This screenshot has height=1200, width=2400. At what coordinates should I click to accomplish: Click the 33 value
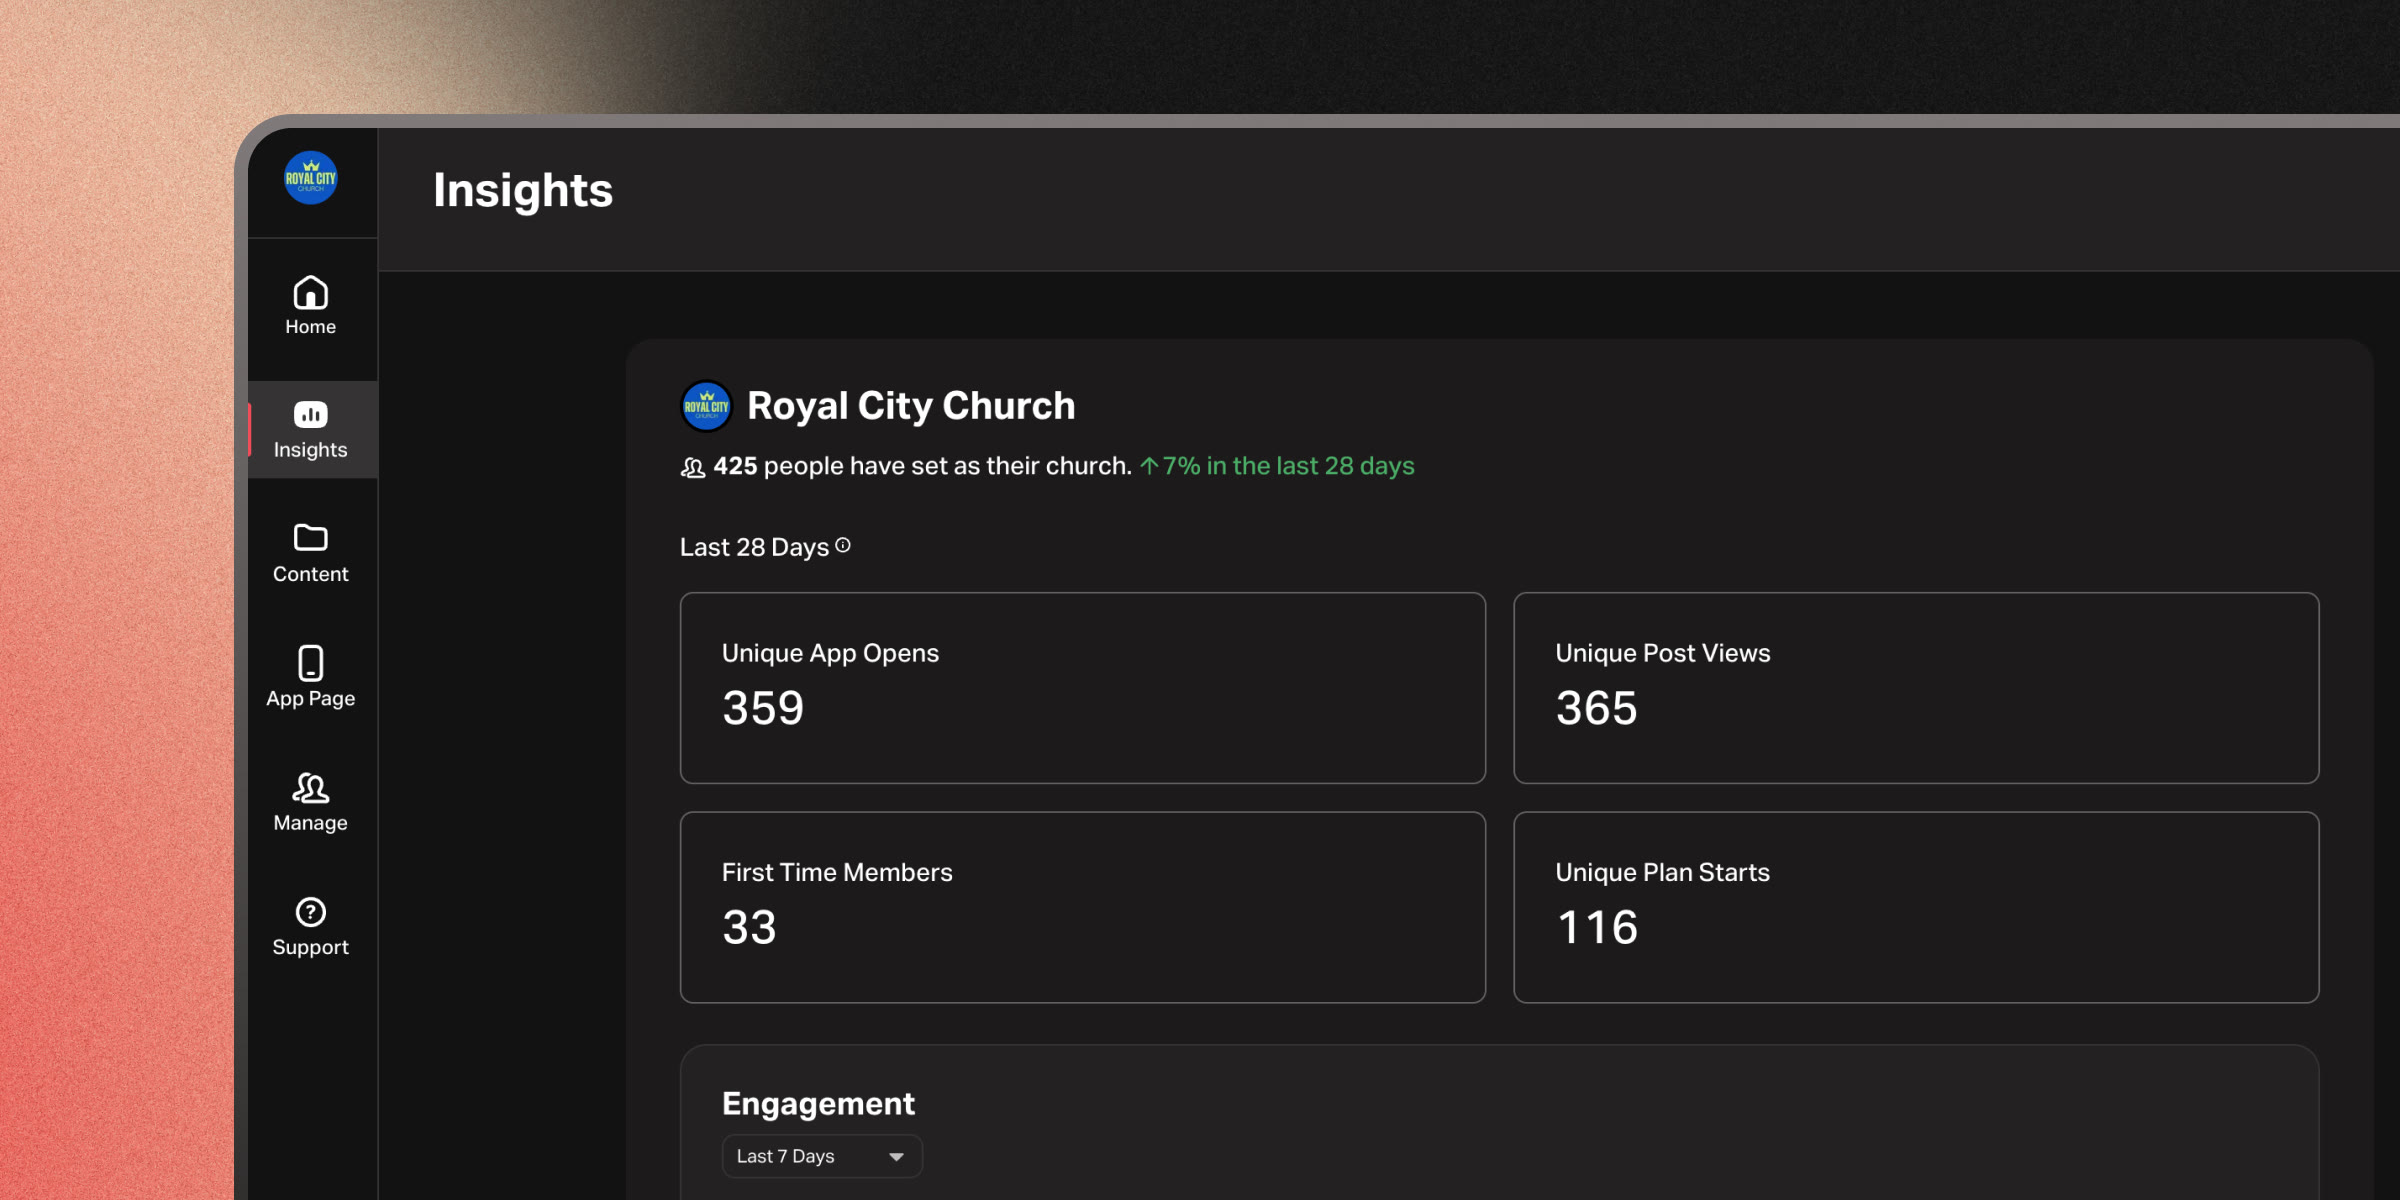749,927
